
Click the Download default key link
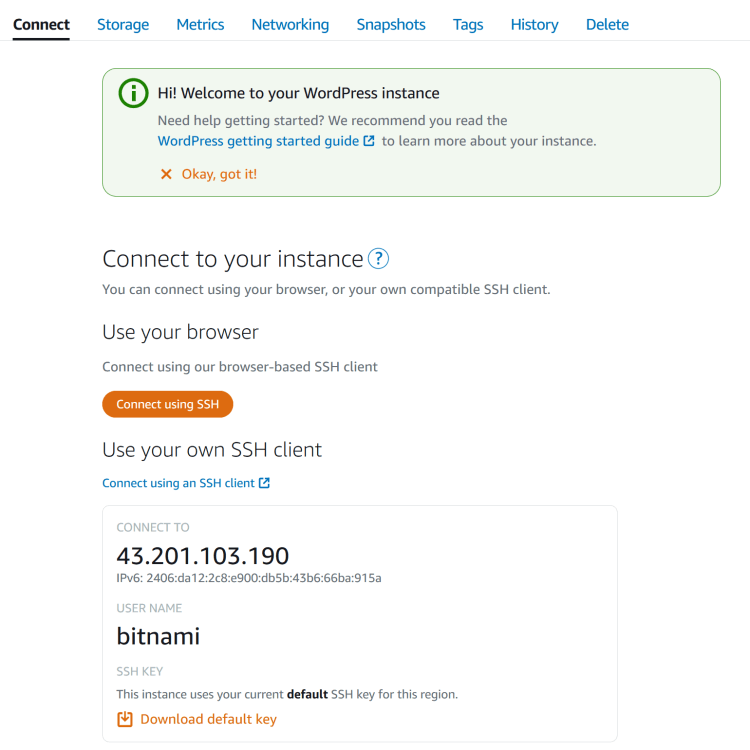click(x=208, y=719)
